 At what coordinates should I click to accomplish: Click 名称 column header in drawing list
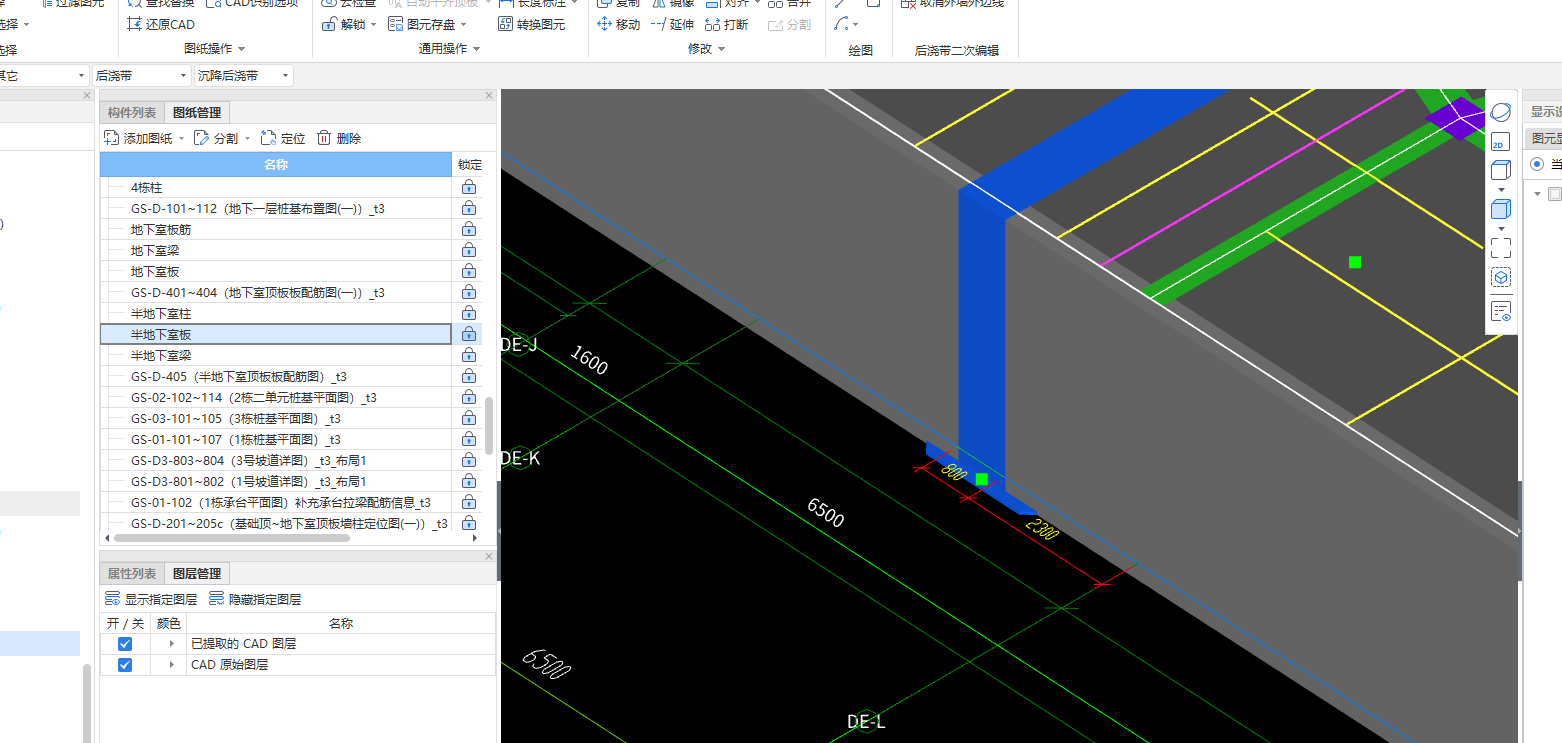[276, 164]
